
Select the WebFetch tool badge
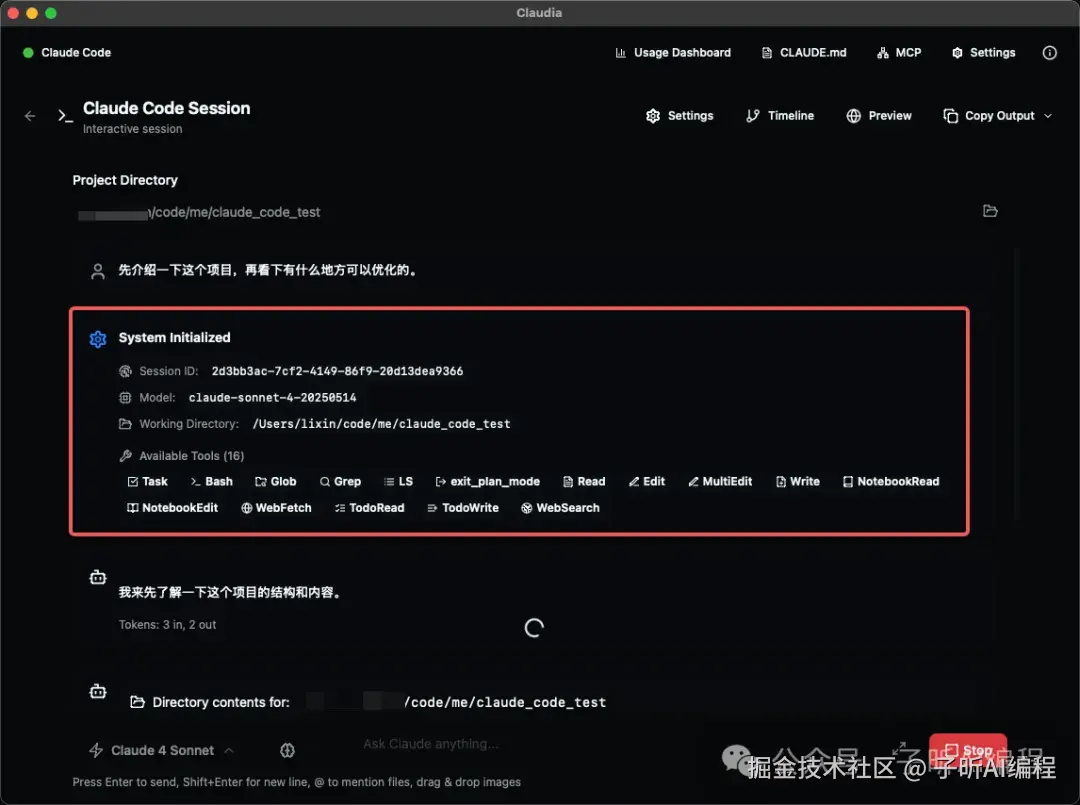click(x=276, y=508)
